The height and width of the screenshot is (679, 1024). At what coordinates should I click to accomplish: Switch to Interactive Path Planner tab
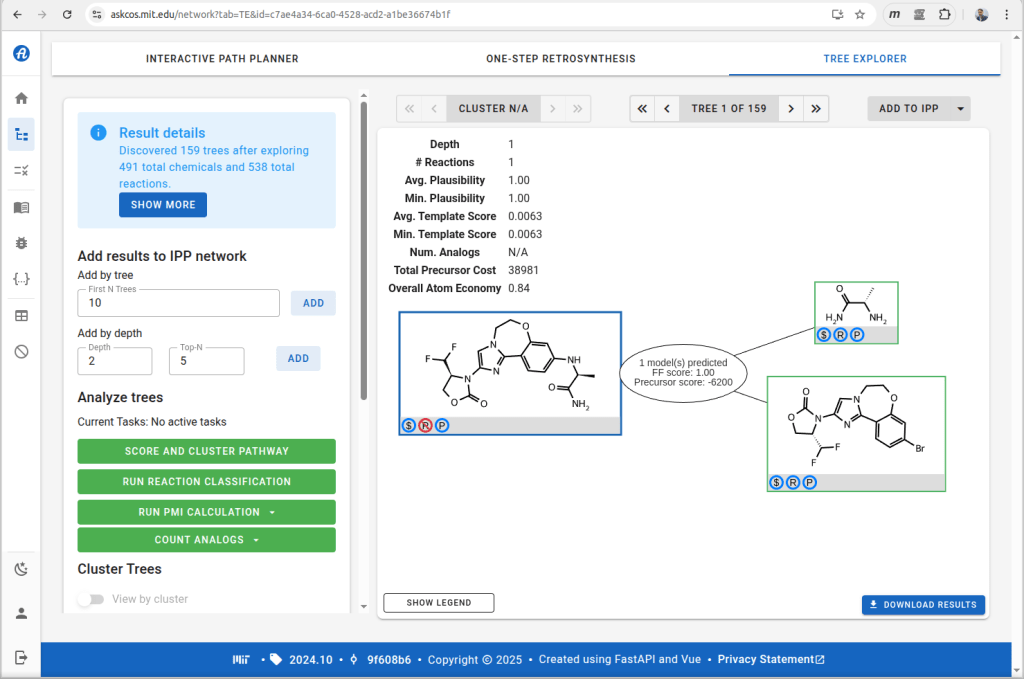tap(222, 59)
